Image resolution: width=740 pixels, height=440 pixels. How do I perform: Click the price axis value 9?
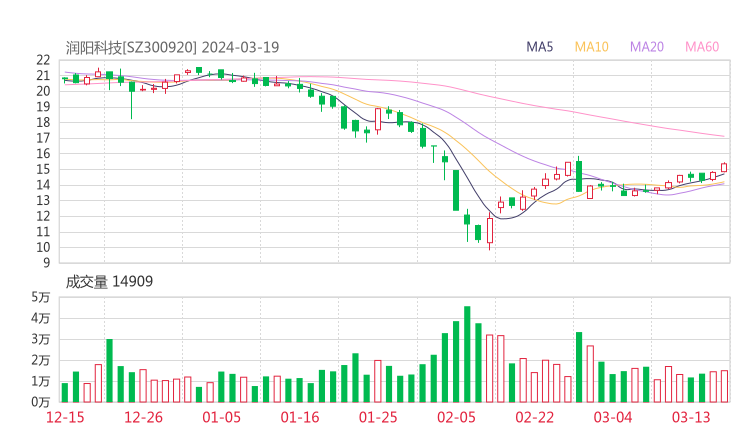(x=46, y=262)
